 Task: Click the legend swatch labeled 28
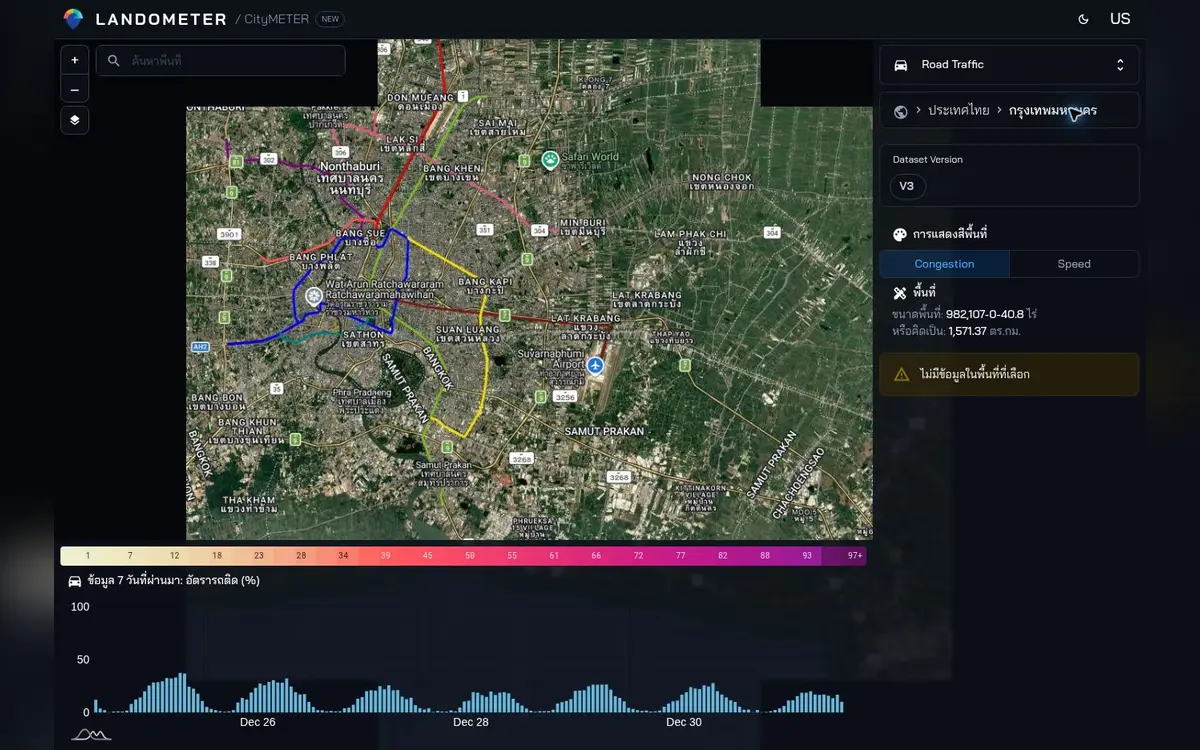(300, 555)
